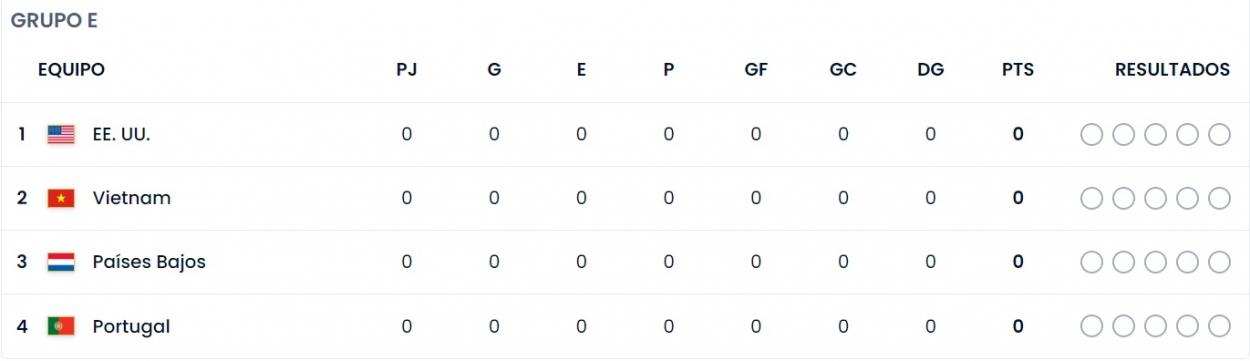Open the Portugal team page
The image size is (1250, 361).
(x=131, y=326)
